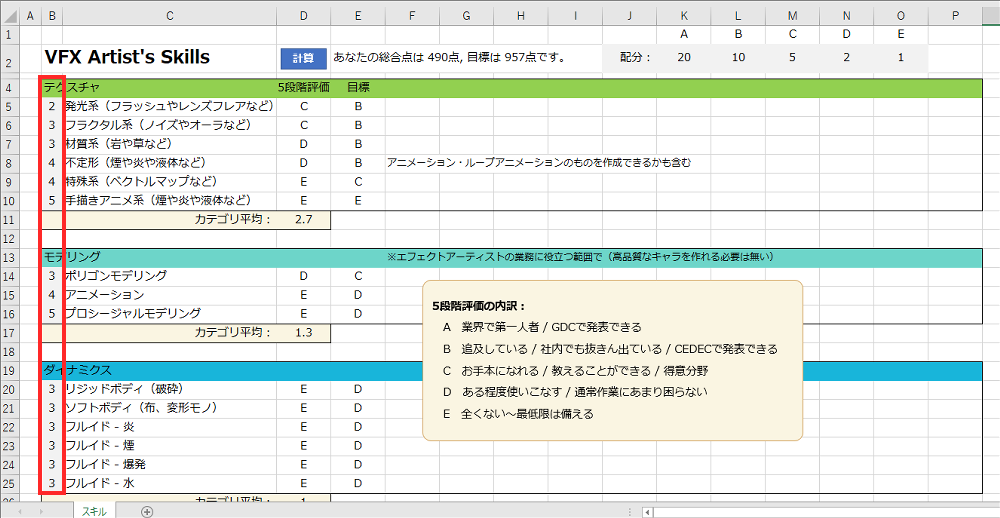Select the フルイド - 炎 row label

(100, 427)
